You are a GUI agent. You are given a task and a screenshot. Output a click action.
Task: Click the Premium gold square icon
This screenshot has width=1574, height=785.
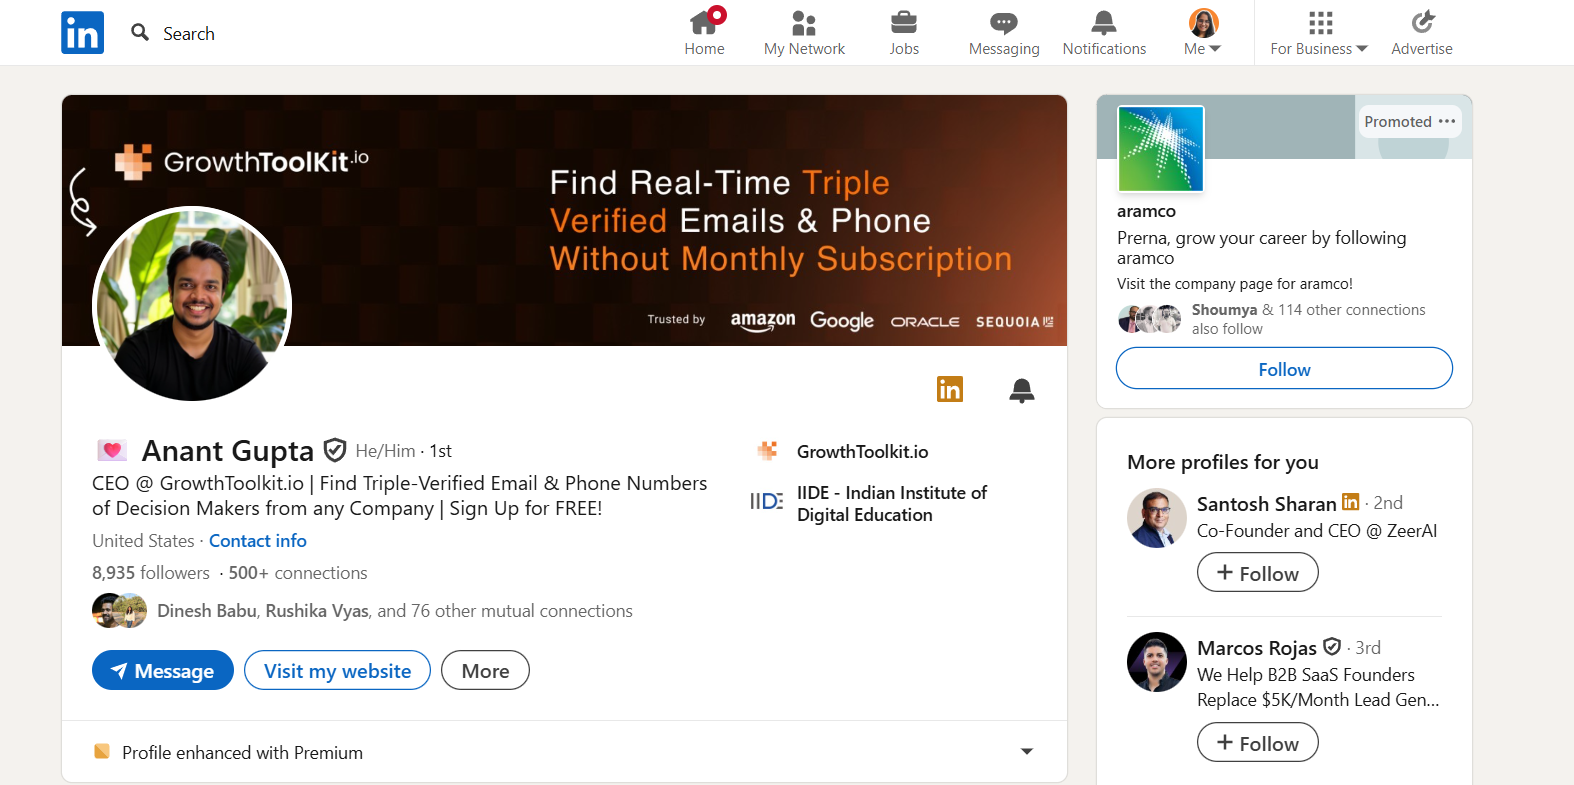(101, 751)
